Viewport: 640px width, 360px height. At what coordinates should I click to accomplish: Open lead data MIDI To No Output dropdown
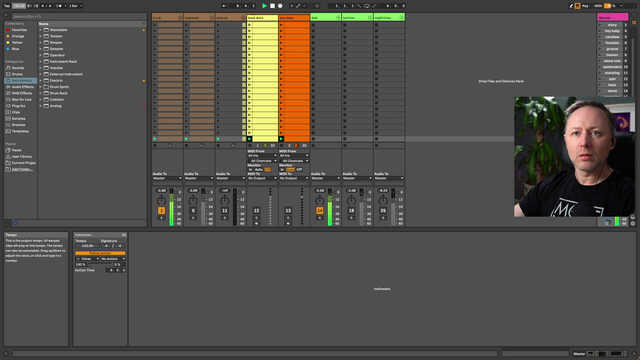262,178
